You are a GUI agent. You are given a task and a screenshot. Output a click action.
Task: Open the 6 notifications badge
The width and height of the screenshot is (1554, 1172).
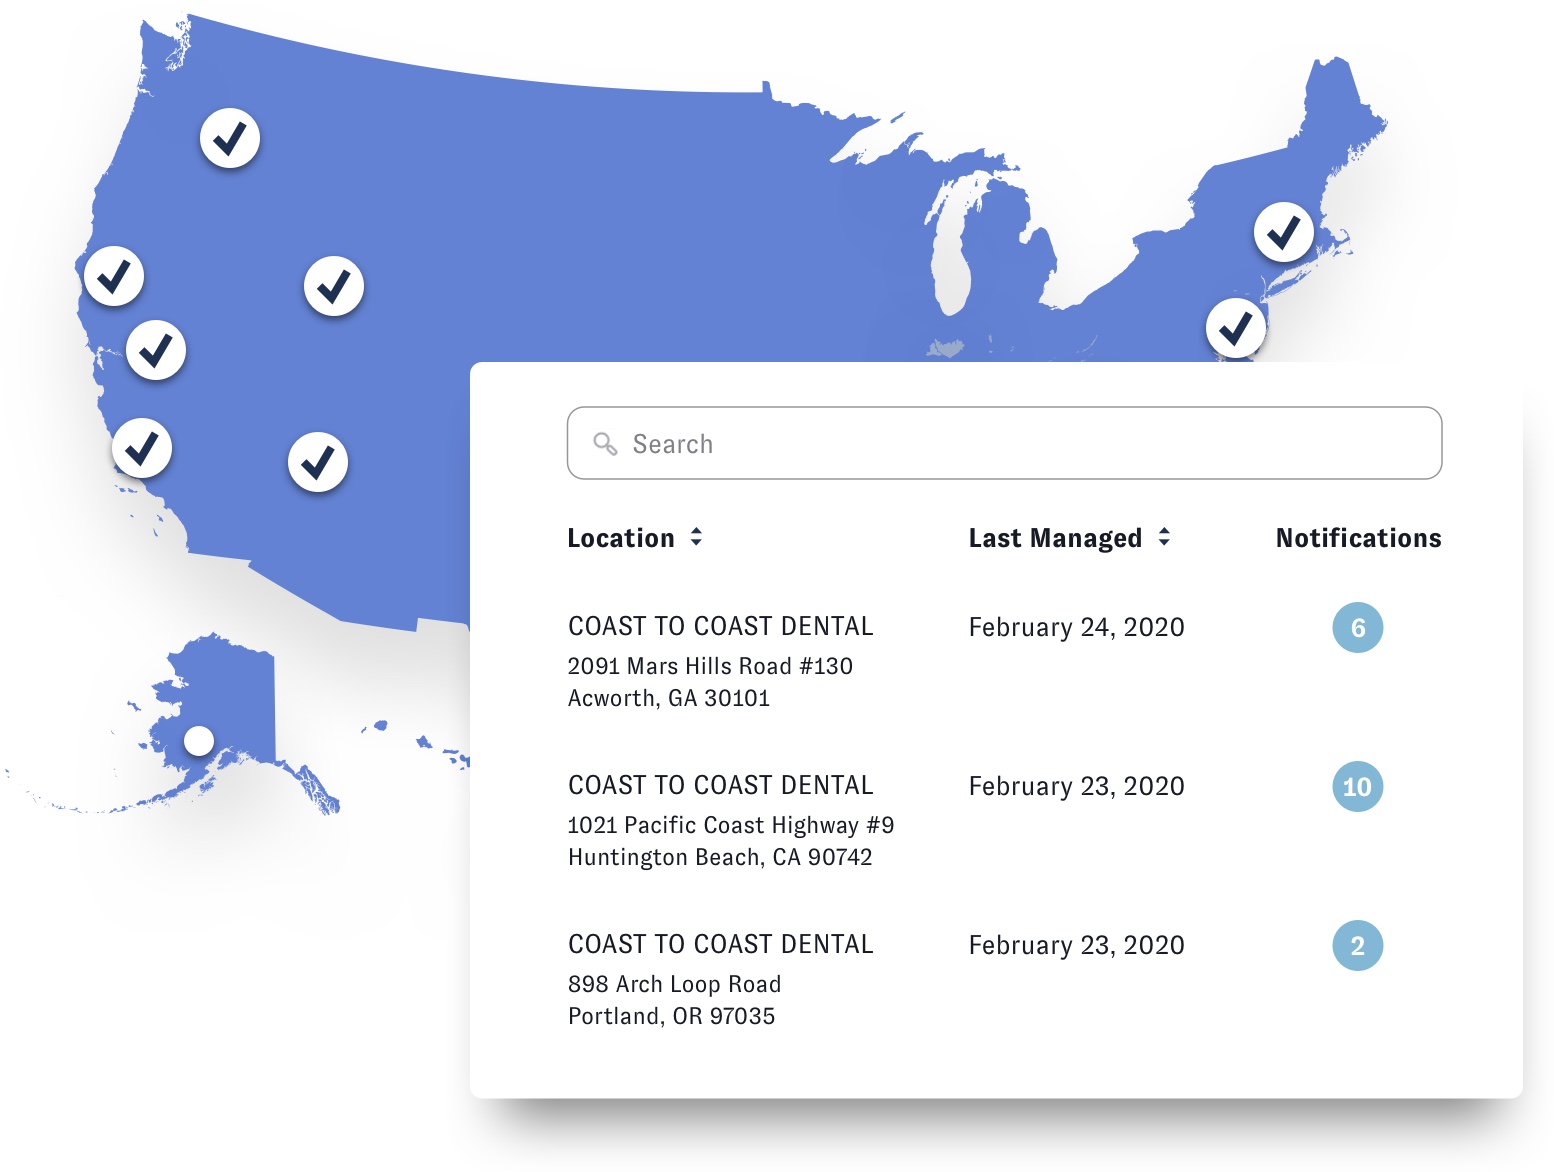point(1358,628)
